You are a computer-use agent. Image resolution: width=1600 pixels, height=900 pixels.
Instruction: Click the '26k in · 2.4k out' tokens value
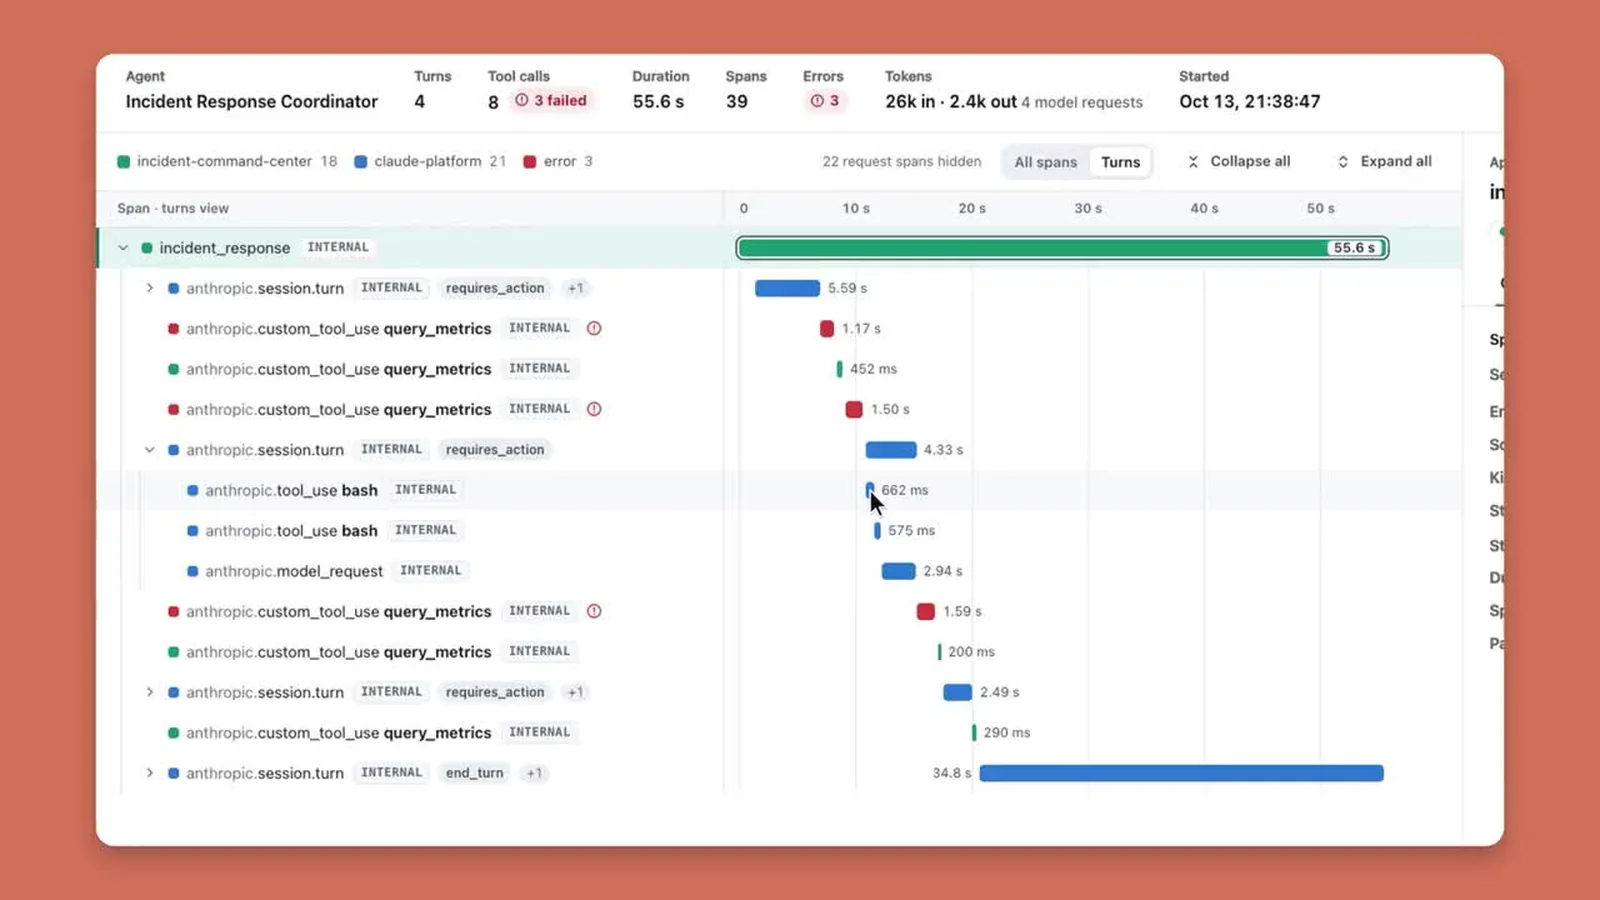click(x=950, y=102)
